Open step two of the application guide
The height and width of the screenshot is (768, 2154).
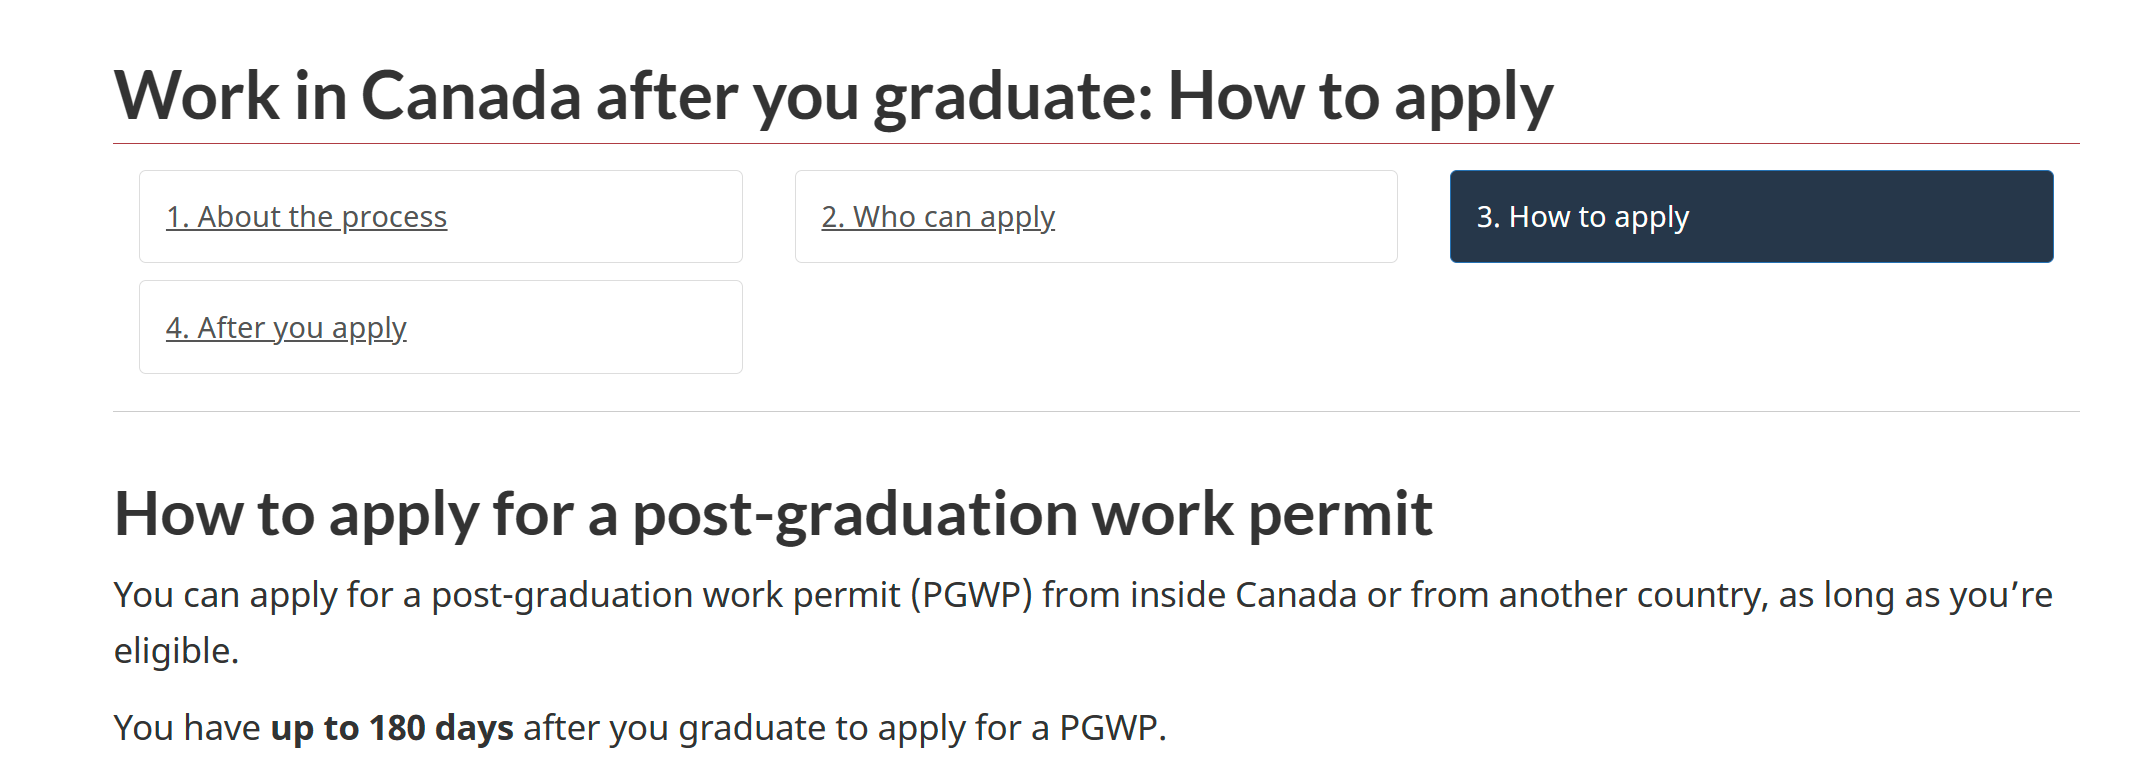(x=1096, y=216)
